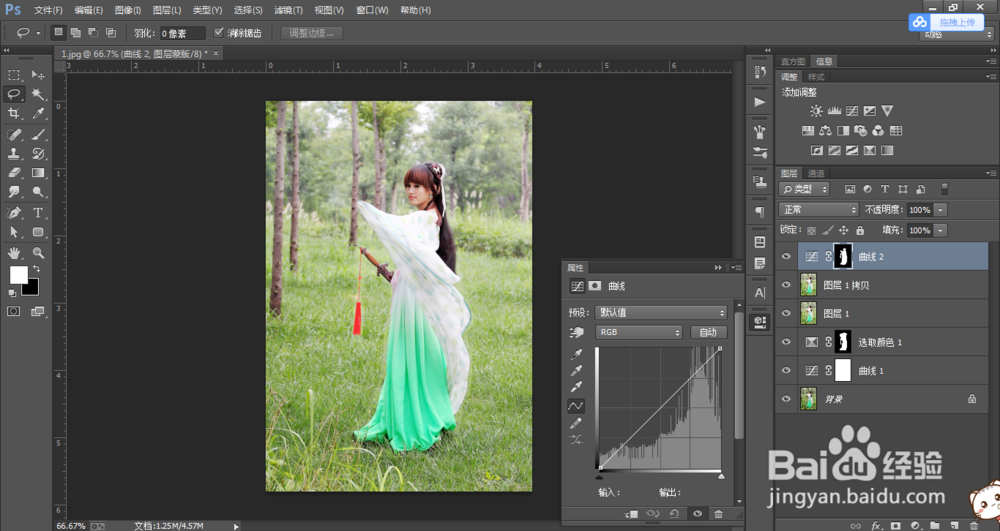Open the 文件(F) menu
The height and width of the screenshot is (531, 1000).
pyautogui.click(x=48, y=10)
